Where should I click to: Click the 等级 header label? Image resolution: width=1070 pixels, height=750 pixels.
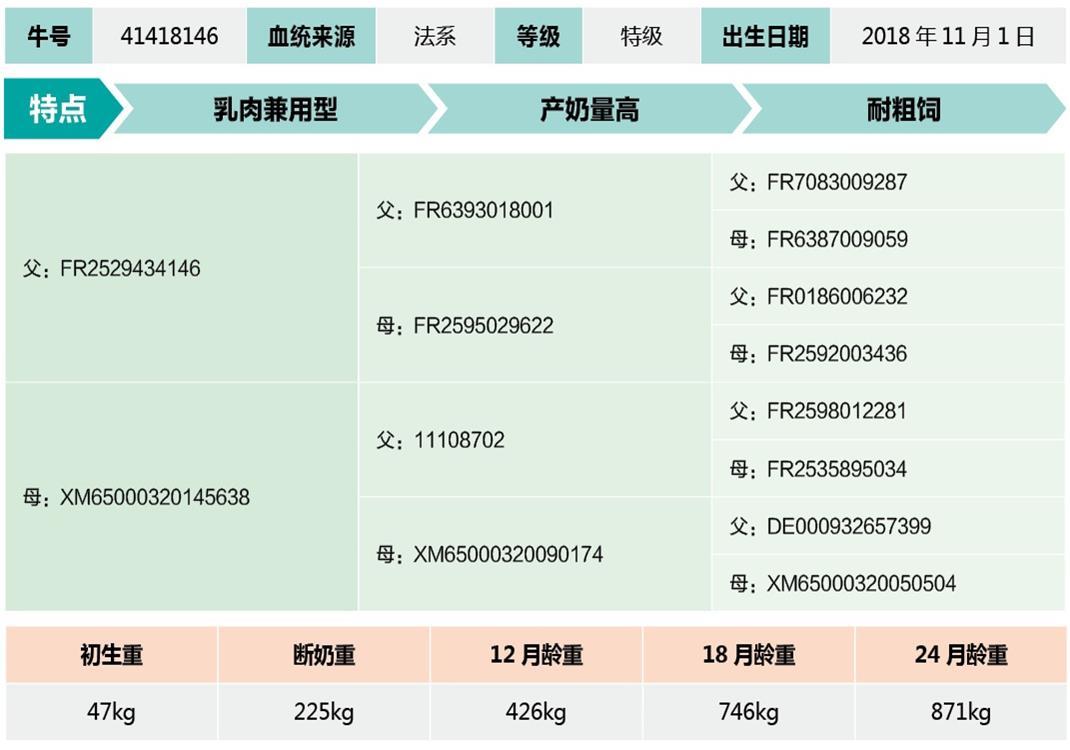tap(539, 36)
